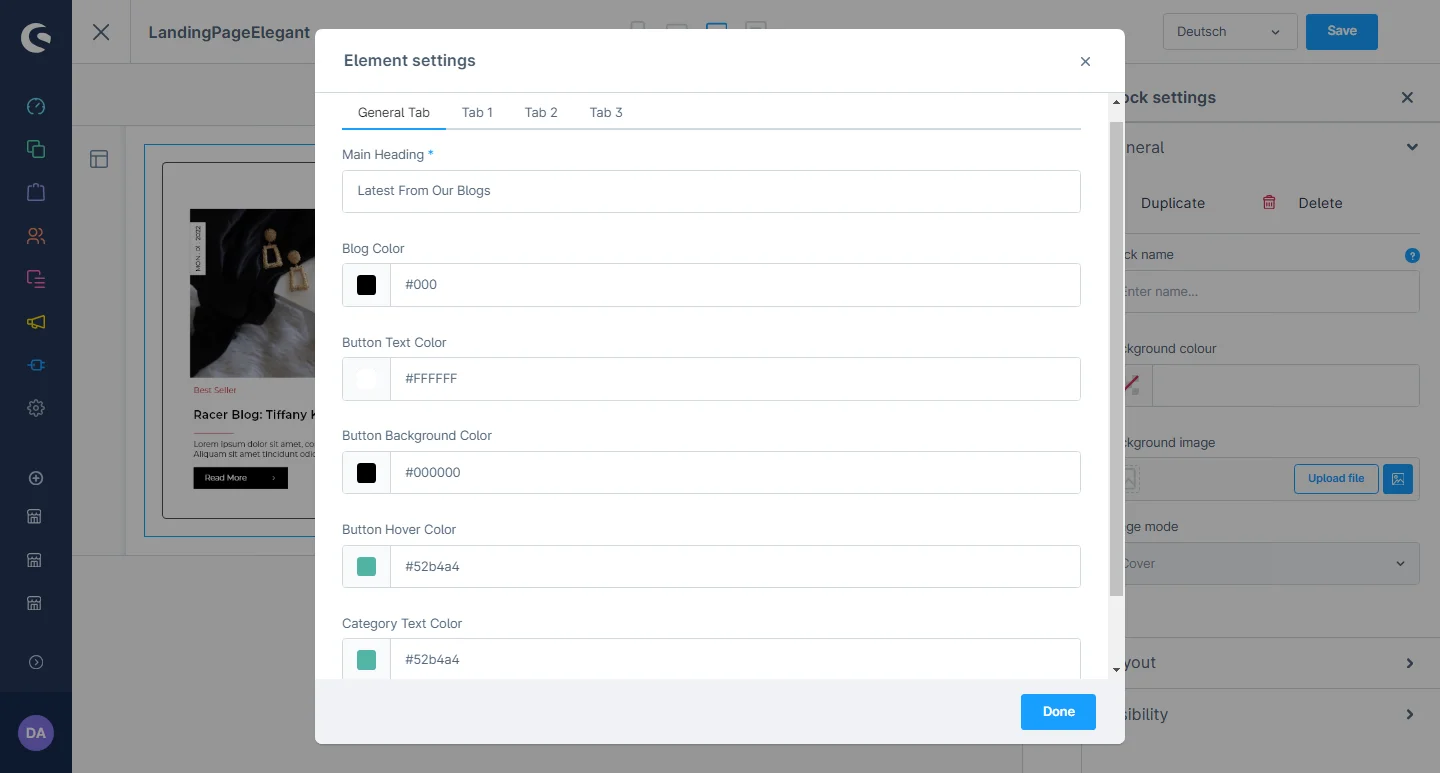Click the Button Hover Color swatch

click(367, 567)
